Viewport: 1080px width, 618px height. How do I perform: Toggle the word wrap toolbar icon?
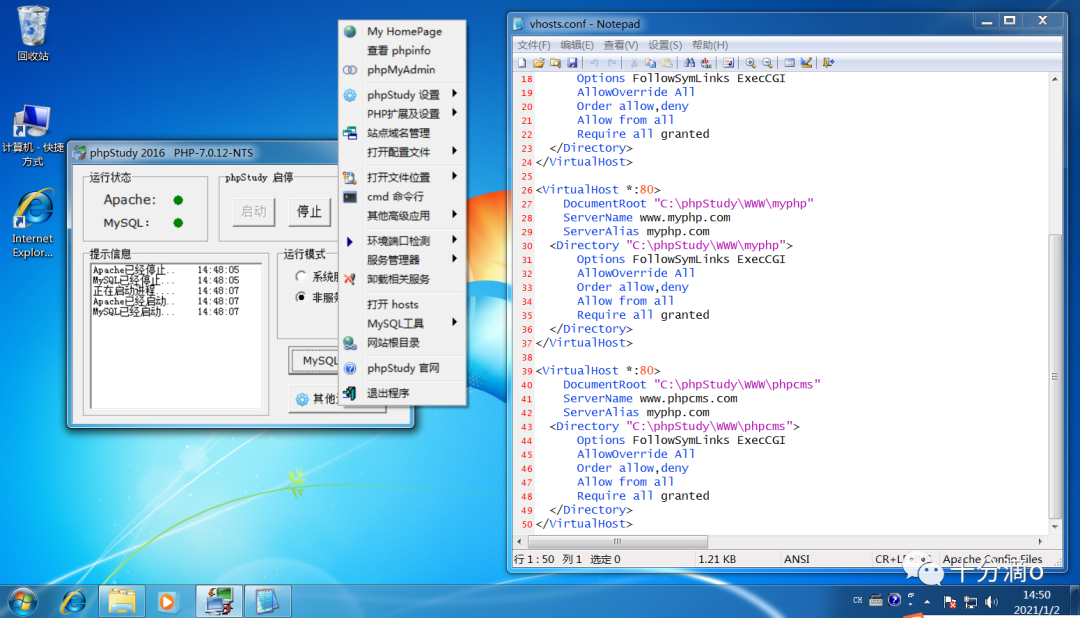728,63
